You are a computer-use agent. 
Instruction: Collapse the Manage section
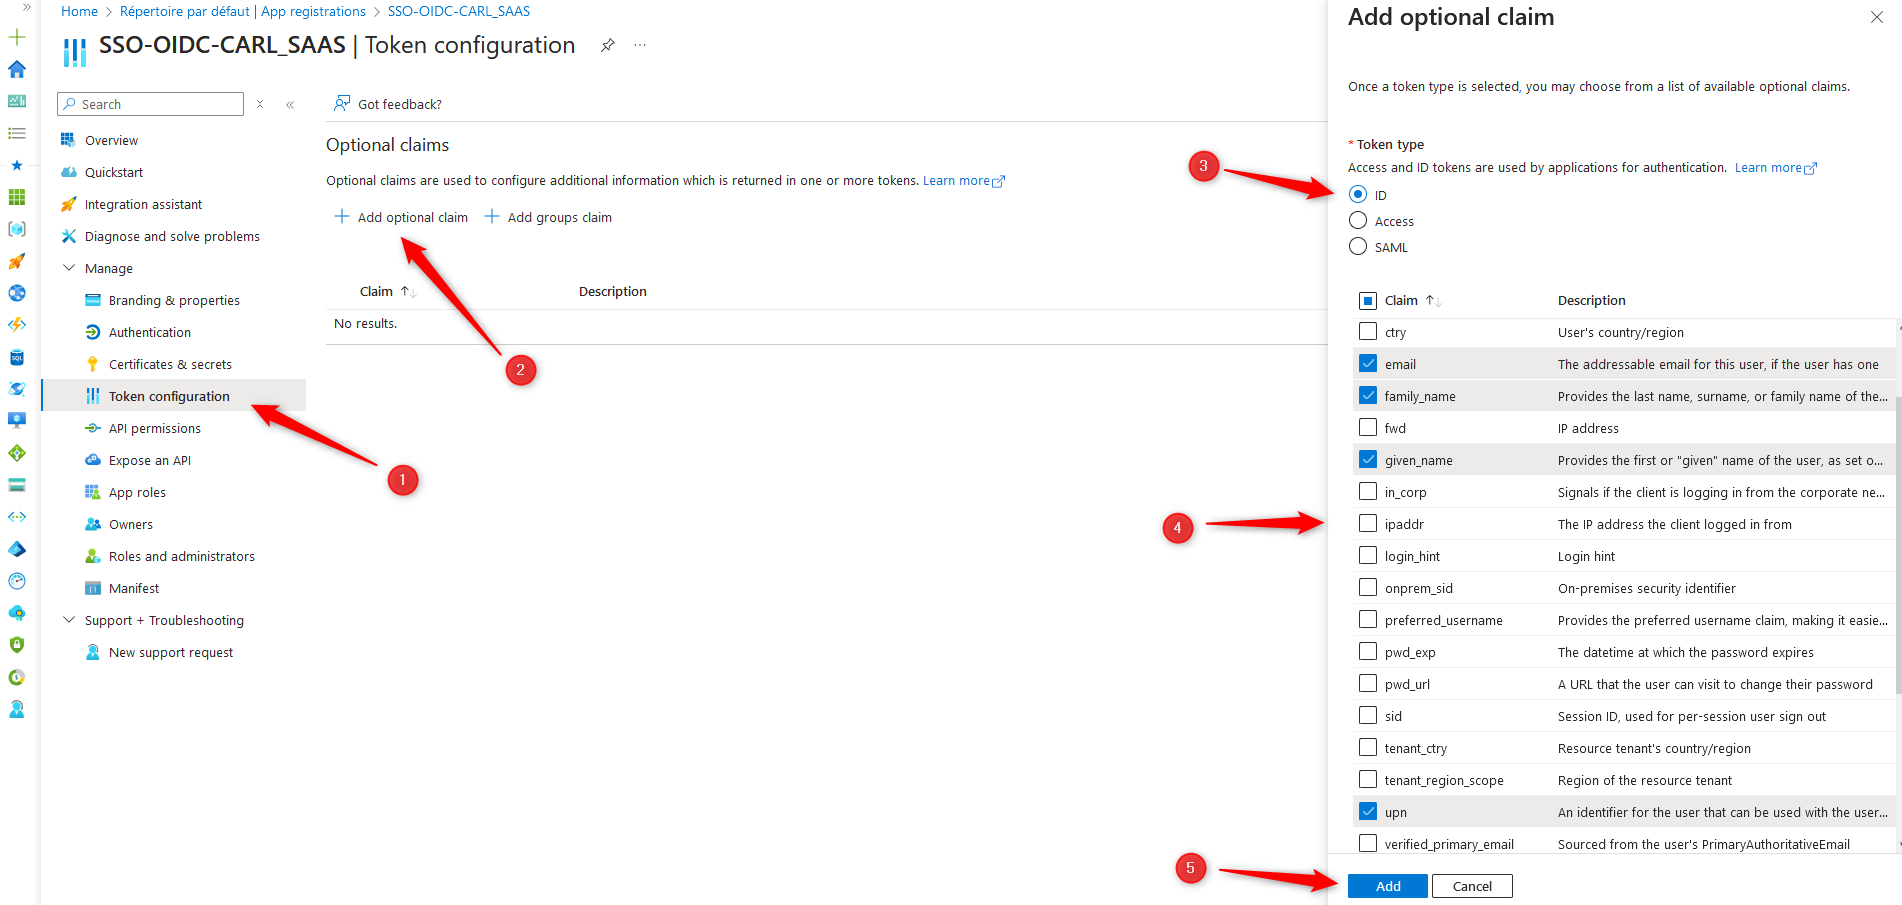(69, 268)
